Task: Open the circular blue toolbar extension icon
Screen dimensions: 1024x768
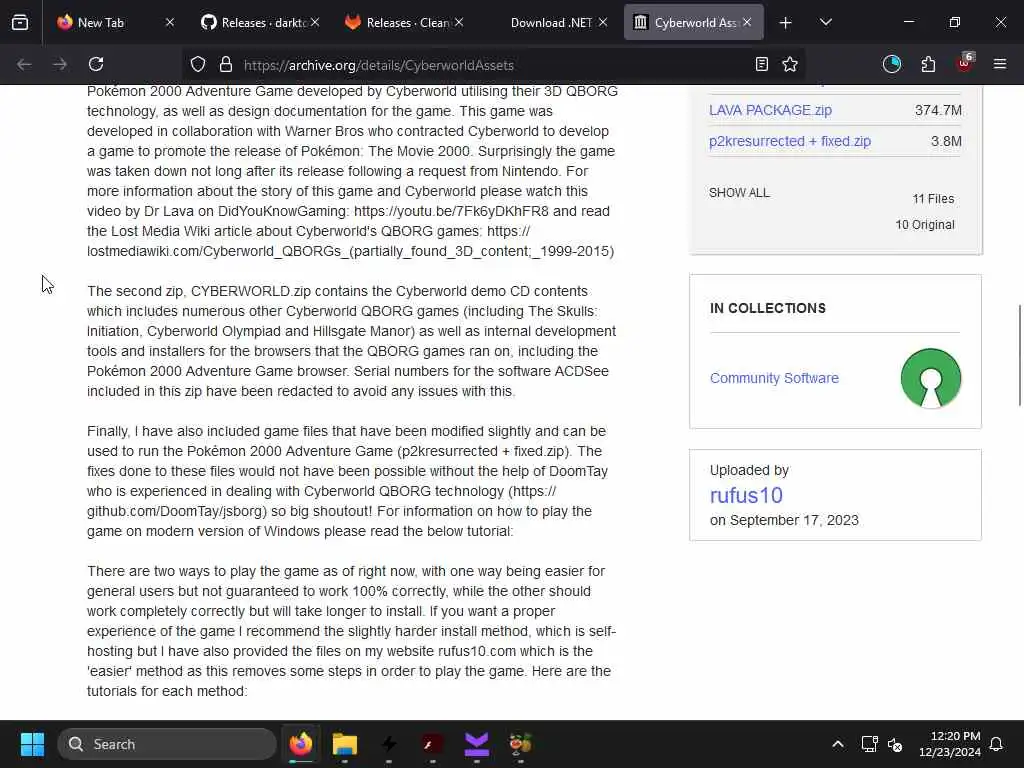Action: click(x=891, y=64)
